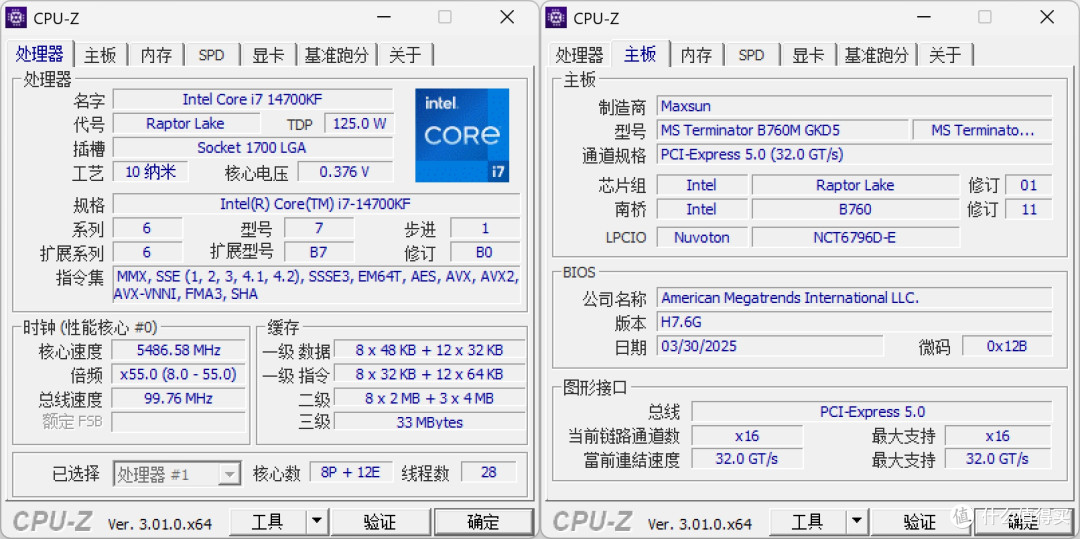This screenshot has height=539, width=1080.
Task: Switch to 处理器 tab in right window
Action: tap(580, 55)
